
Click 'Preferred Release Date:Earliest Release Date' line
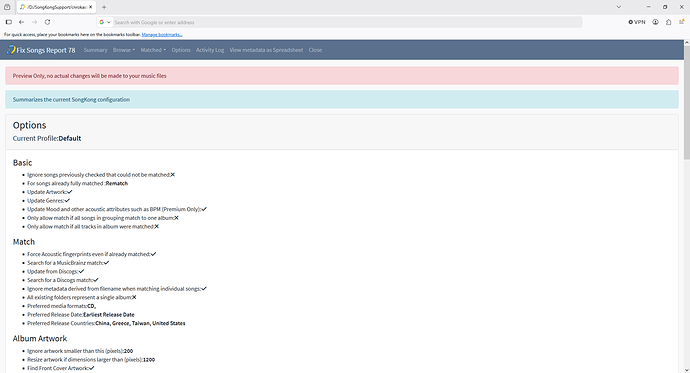click(x=81, y=314)
